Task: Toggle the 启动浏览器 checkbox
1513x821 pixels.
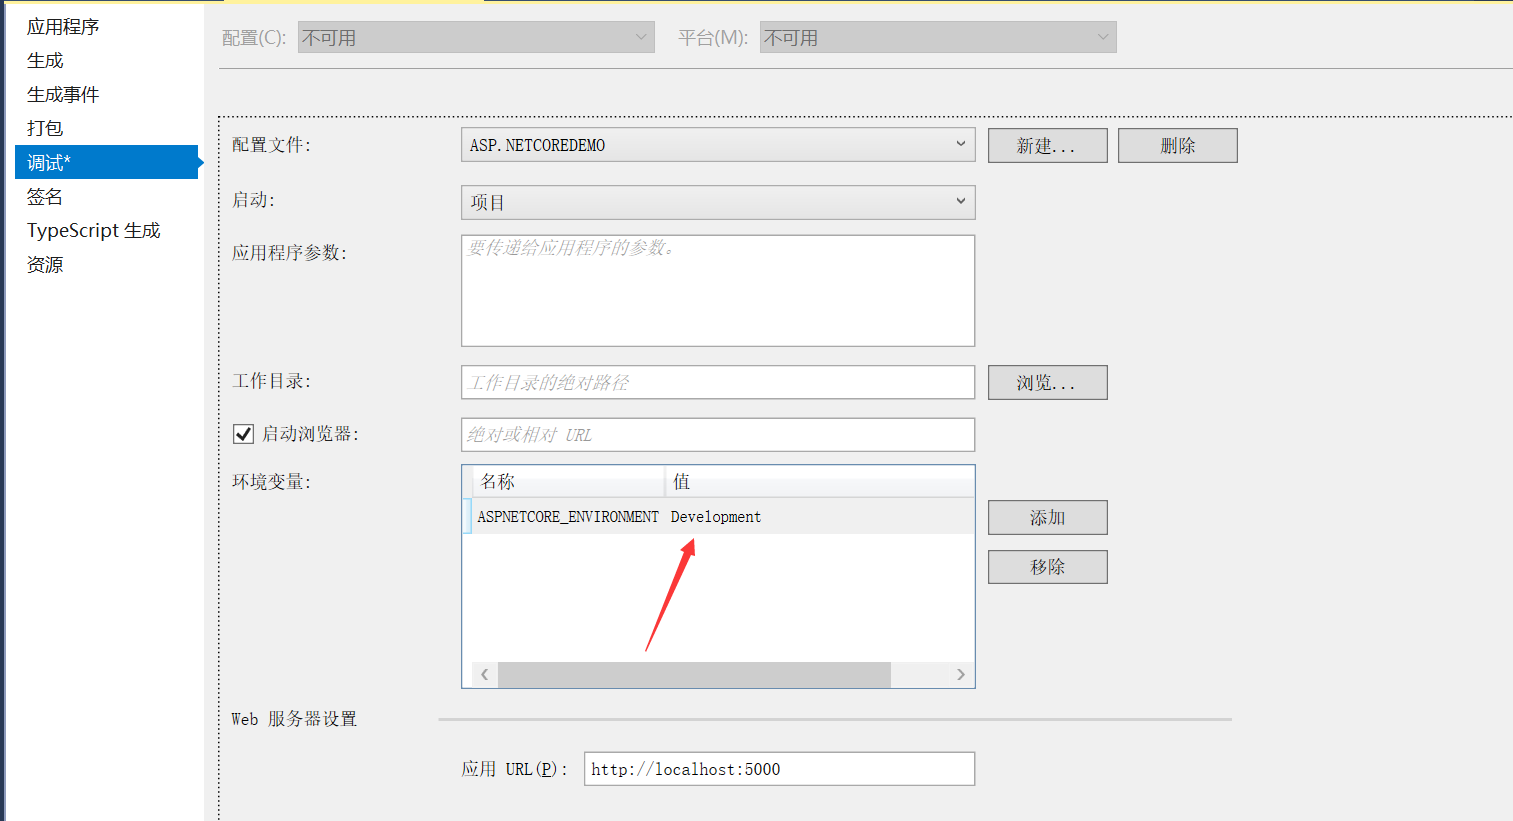Action: tap(243, 434)
